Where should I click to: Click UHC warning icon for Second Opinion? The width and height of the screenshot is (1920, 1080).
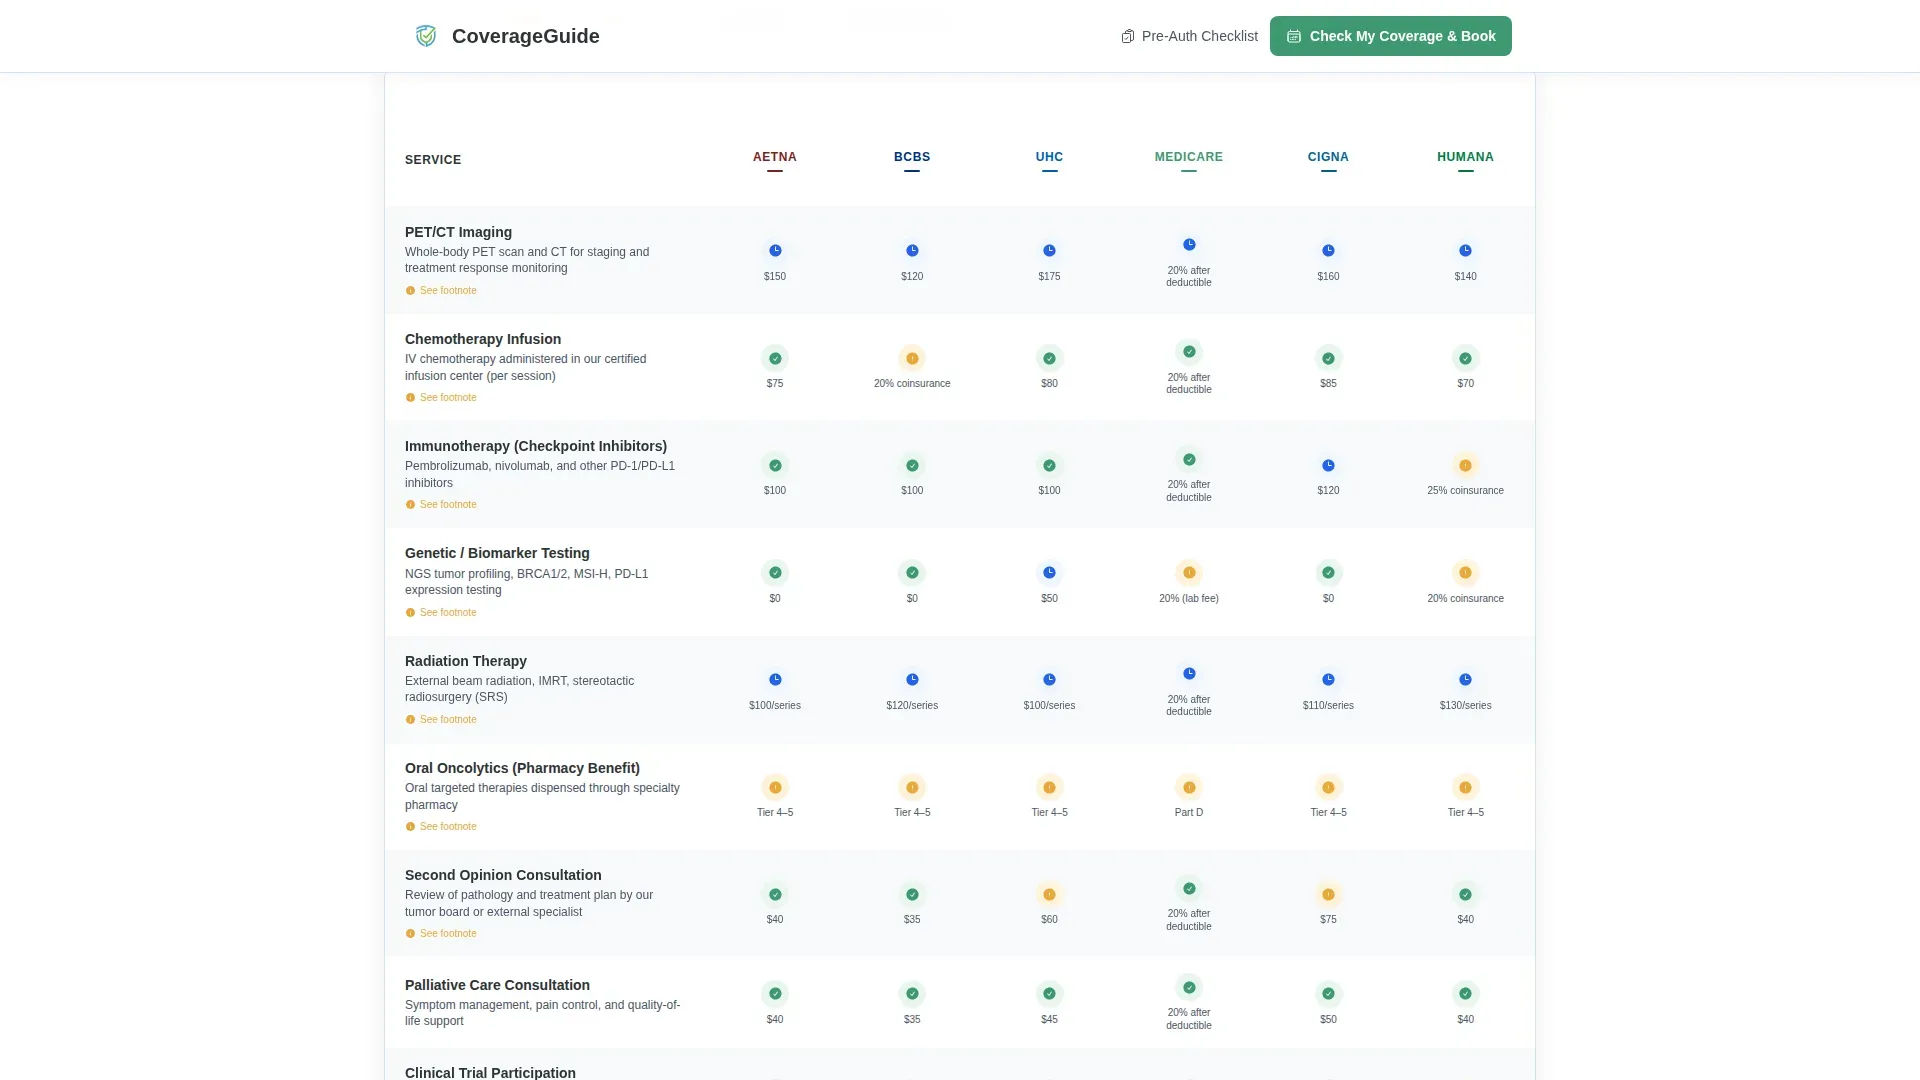point(1049,894)
